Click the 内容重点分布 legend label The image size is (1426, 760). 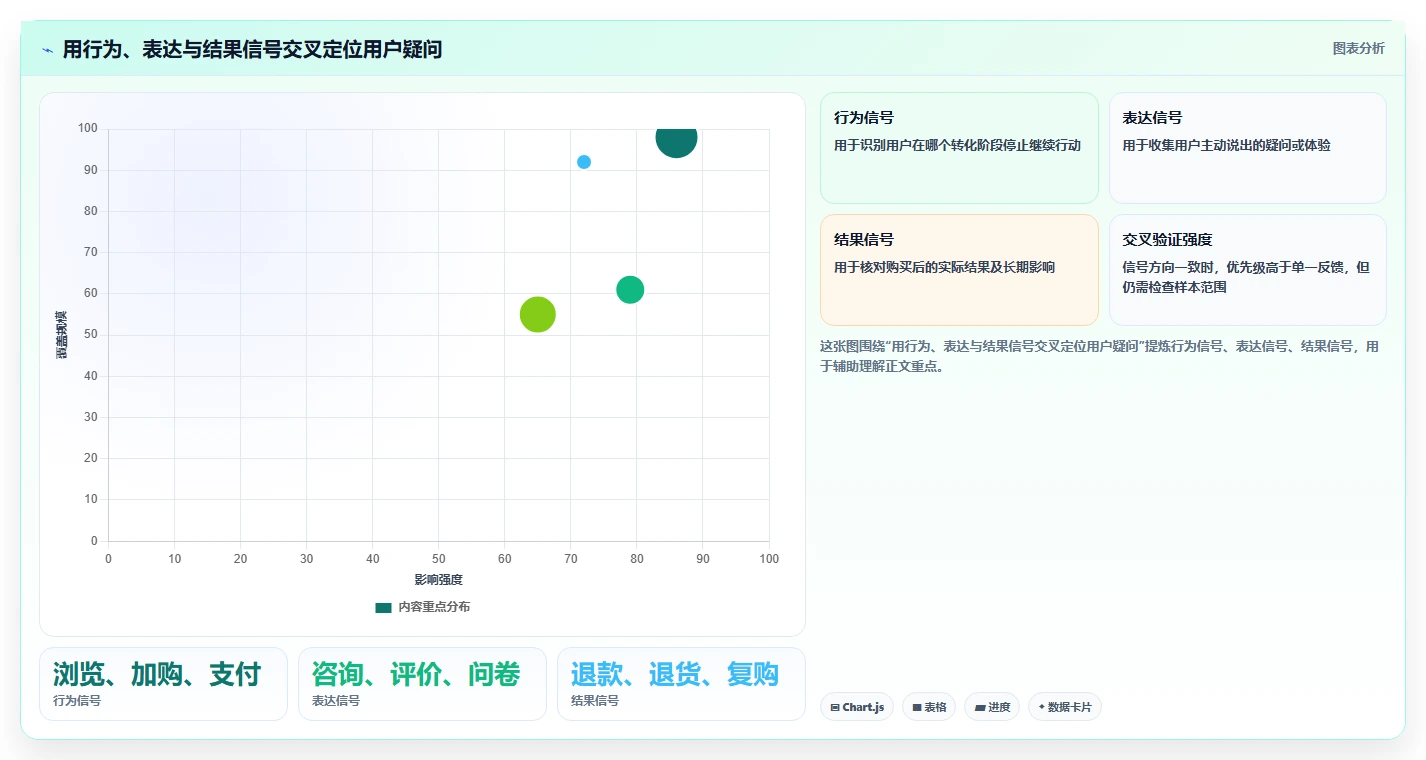[x=434, y=607]
